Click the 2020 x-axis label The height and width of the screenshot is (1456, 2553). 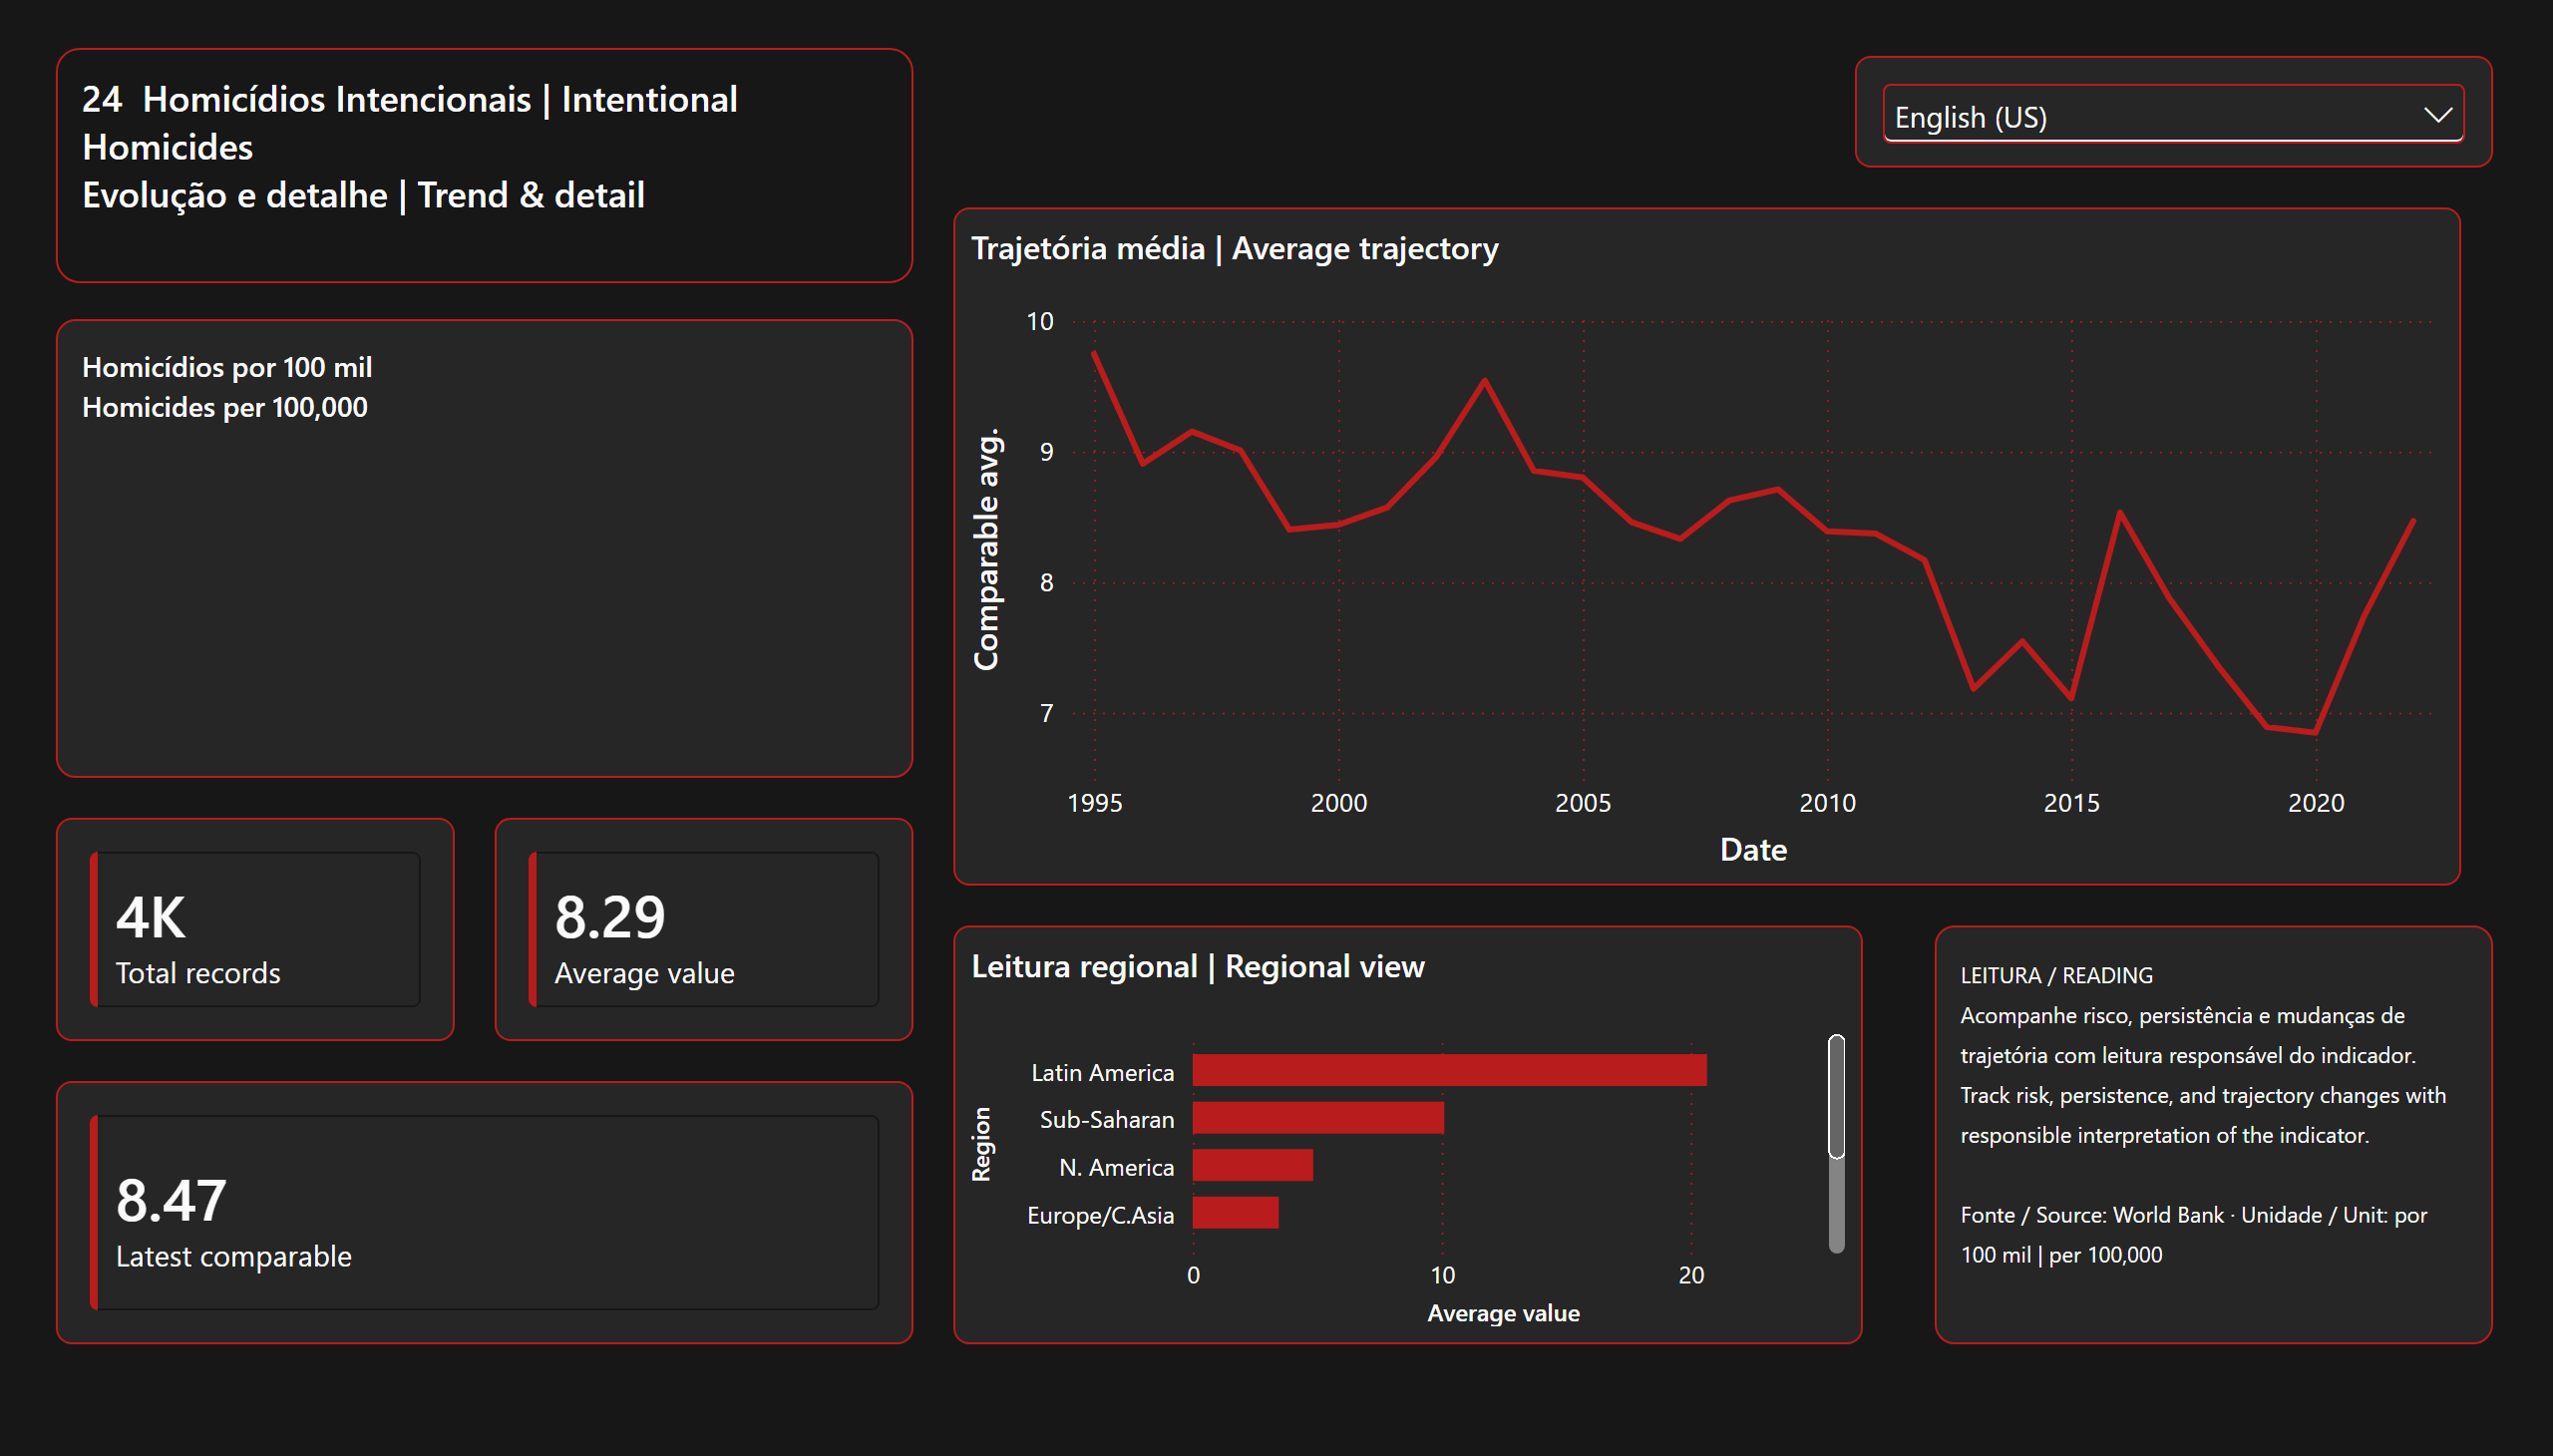click(2316, 803)
